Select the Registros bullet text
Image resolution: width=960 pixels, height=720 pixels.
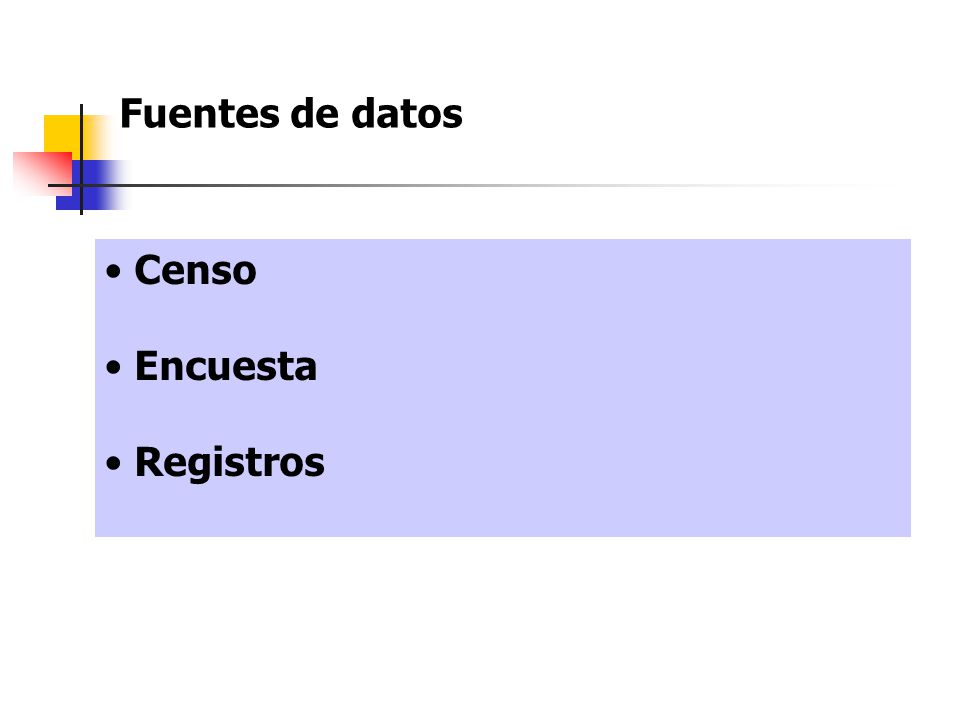click(x=230, y=463)
